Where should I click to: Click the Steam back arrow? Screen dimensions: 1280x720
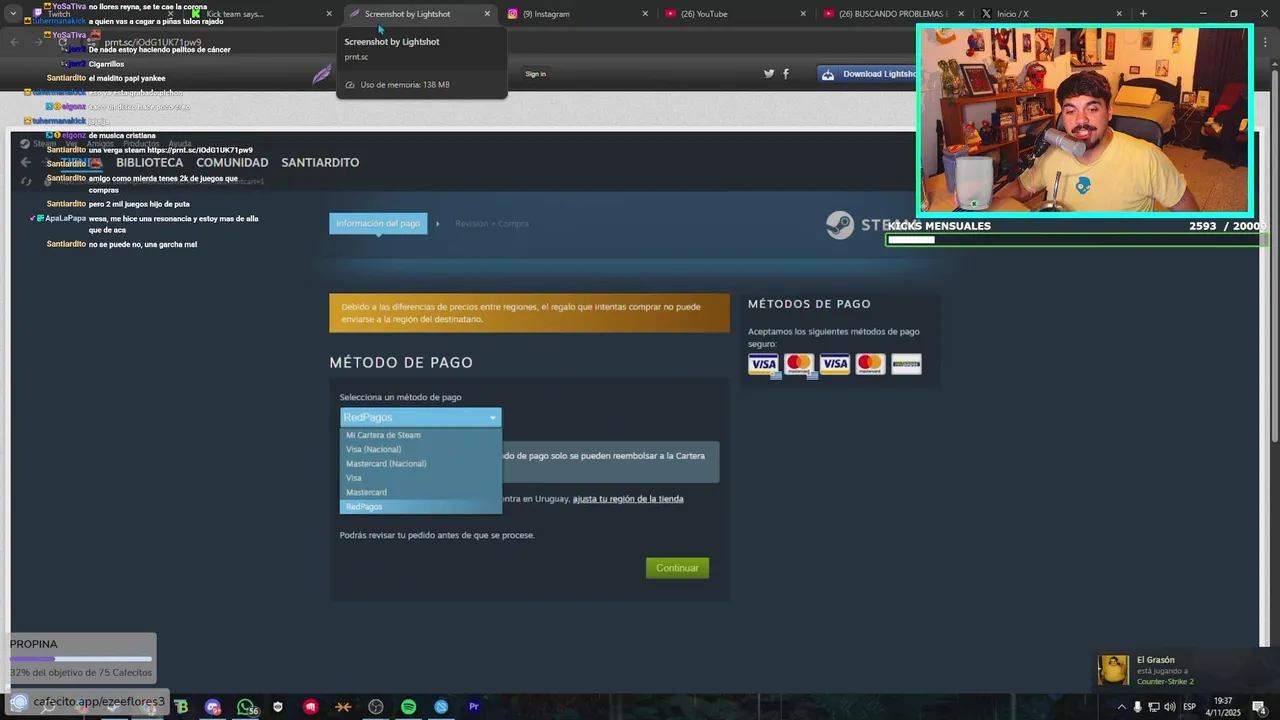pyautogui.click(x=26, y=162)
